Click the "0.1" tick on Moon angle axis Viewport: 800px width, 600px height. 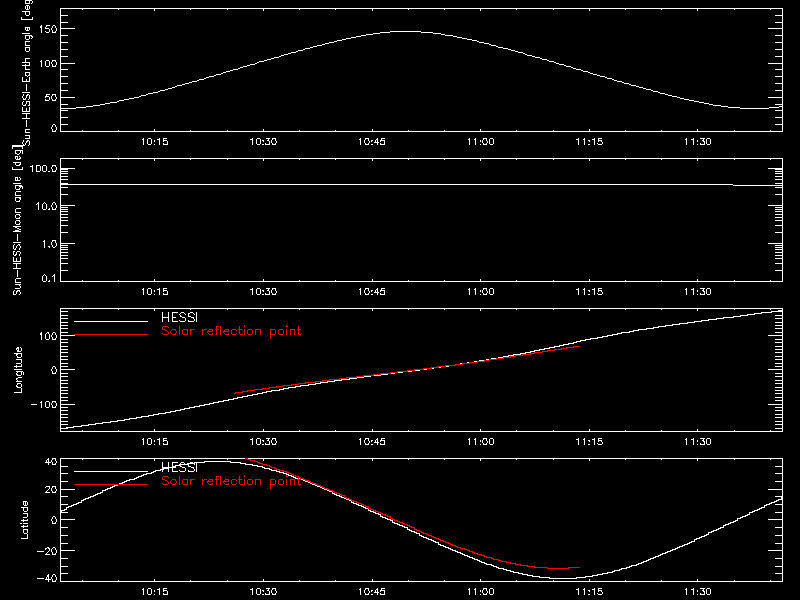pos(49,279)
